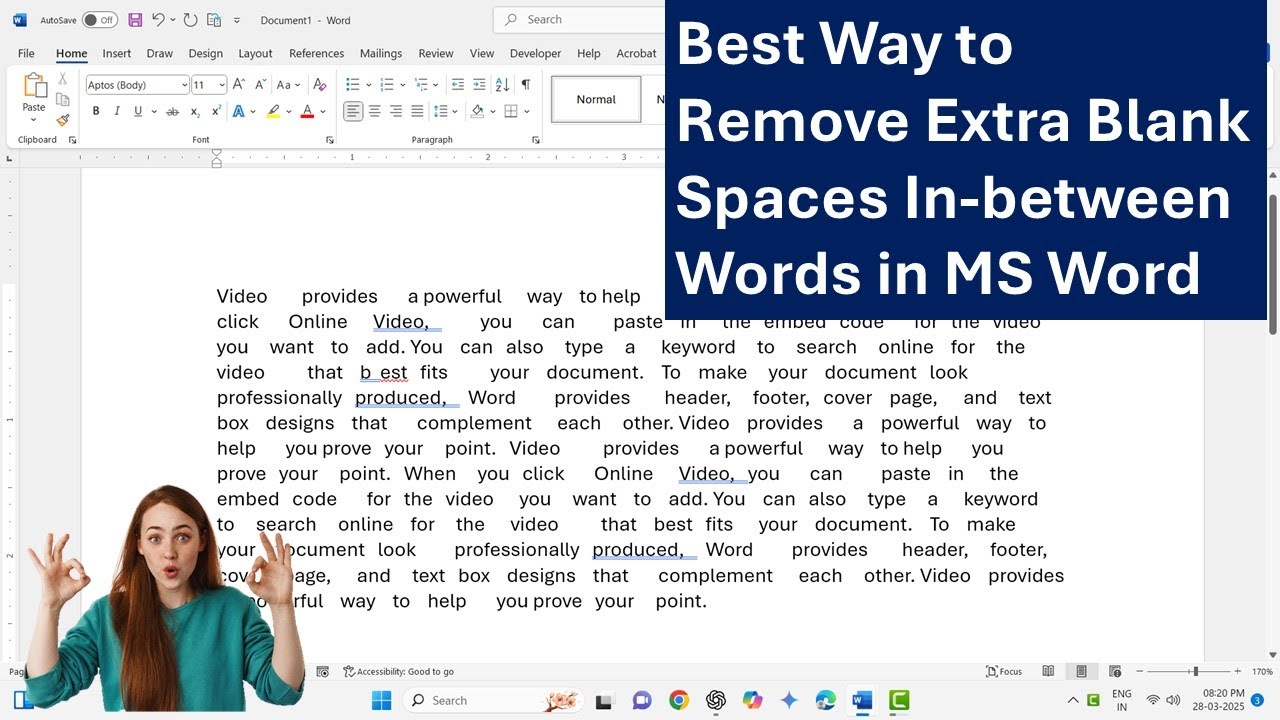
Task: Apply superscript formatting
Action: point(216,112)
